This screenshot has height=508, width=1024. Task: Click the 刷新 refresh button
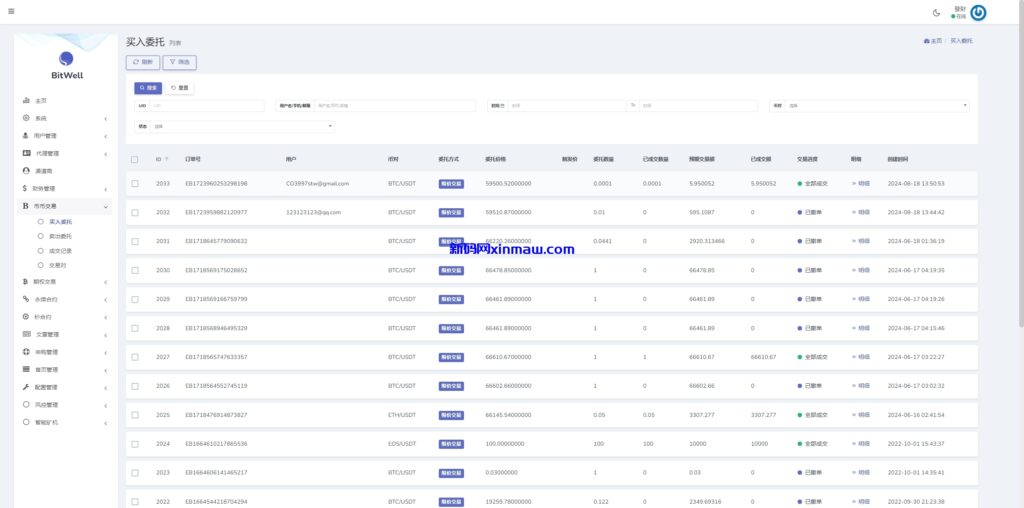coord(143,62)
